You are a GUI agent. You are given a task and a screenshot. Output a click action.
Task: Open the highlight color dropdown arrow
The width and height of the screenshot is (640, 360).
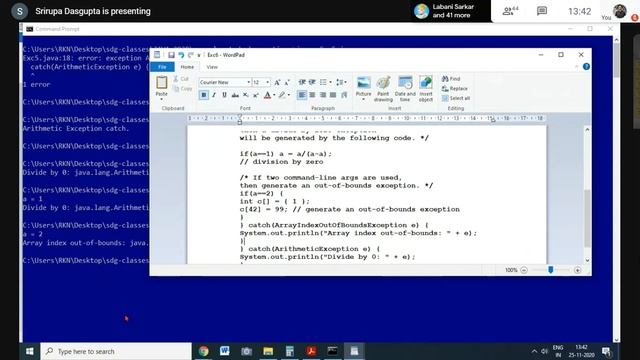pos(289,95)
